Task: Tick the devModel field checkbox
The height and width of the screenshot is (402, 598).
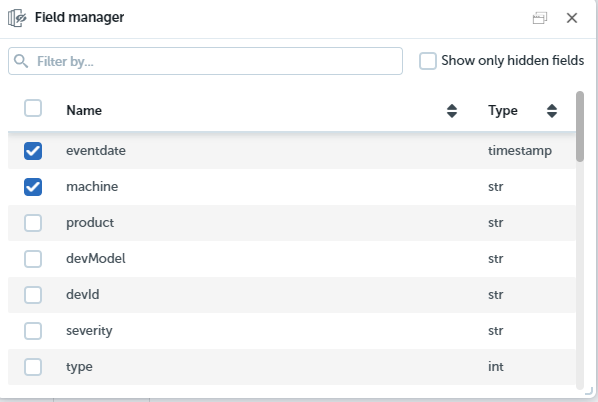Action: 33,259
